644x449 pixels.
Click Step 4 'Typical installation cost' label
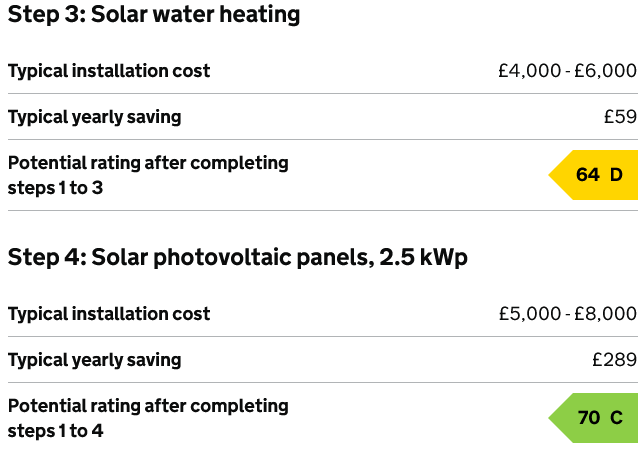tap(109, 314)
